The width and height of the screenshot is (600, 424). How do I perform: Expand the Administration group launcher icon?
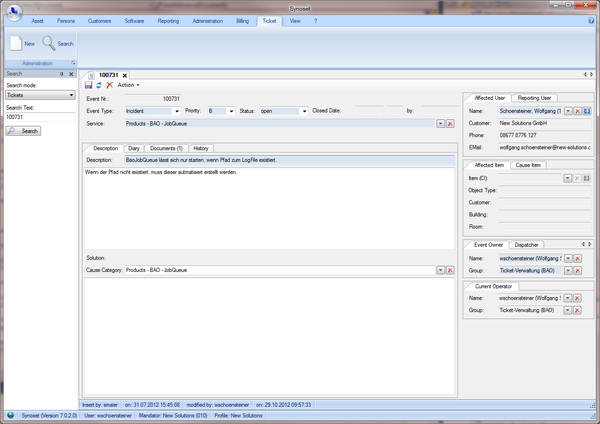(x=73, y=63)
